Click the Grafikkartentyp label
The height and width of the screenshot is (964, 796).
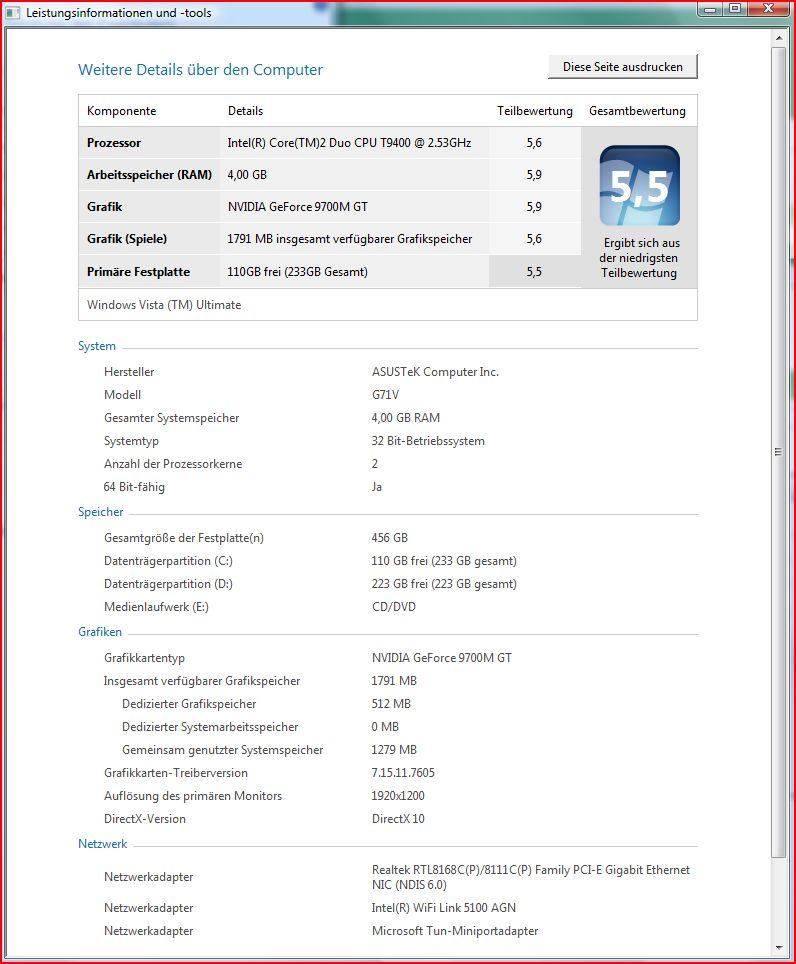144,658
